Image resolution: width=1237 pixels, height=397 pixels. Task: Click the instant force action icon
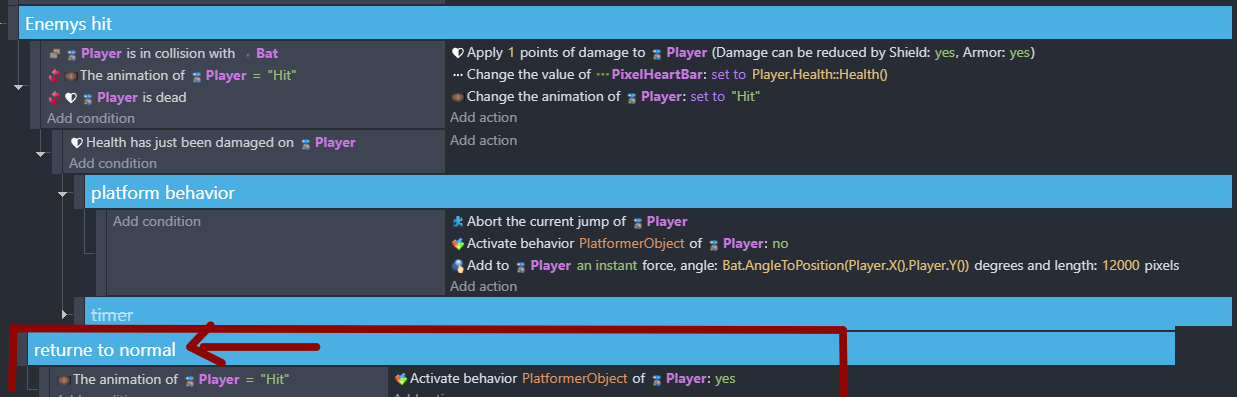tap(458, 266)
